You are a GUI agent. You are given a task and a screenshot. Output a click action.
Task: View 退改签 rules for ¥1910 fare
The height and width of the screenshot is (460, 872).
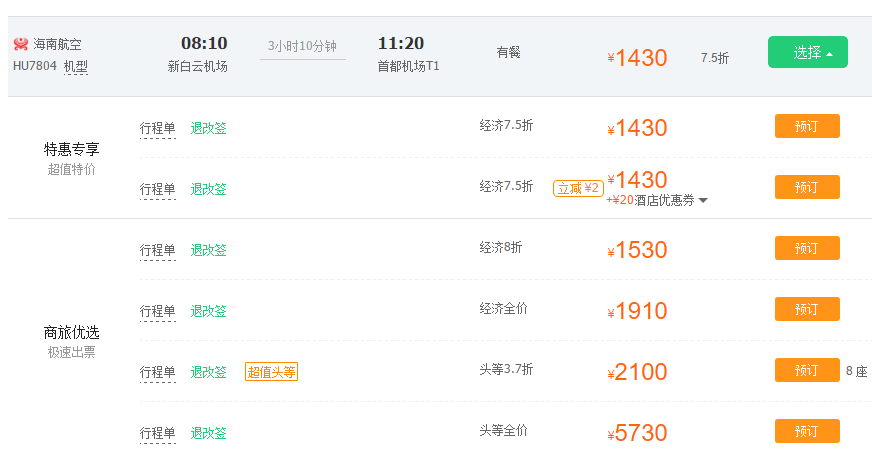pyautogui.click(x=209, y=311)
